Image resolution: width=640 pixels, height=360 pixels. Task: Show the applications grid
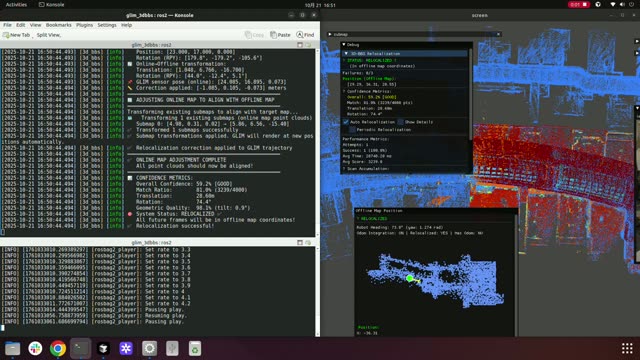pyautogui.click(x=627, y=348)
